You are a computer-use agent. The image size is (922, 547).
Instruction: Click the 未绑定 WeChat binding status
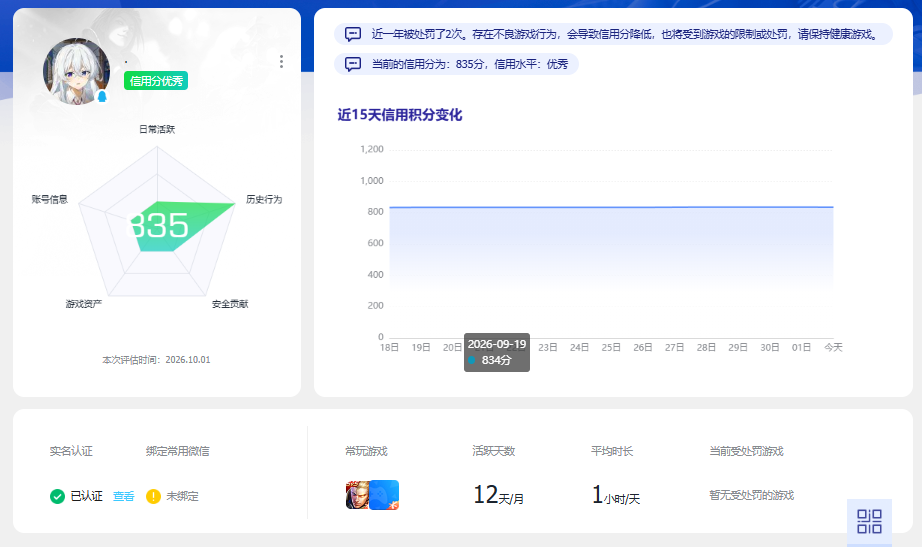[182, 496]
